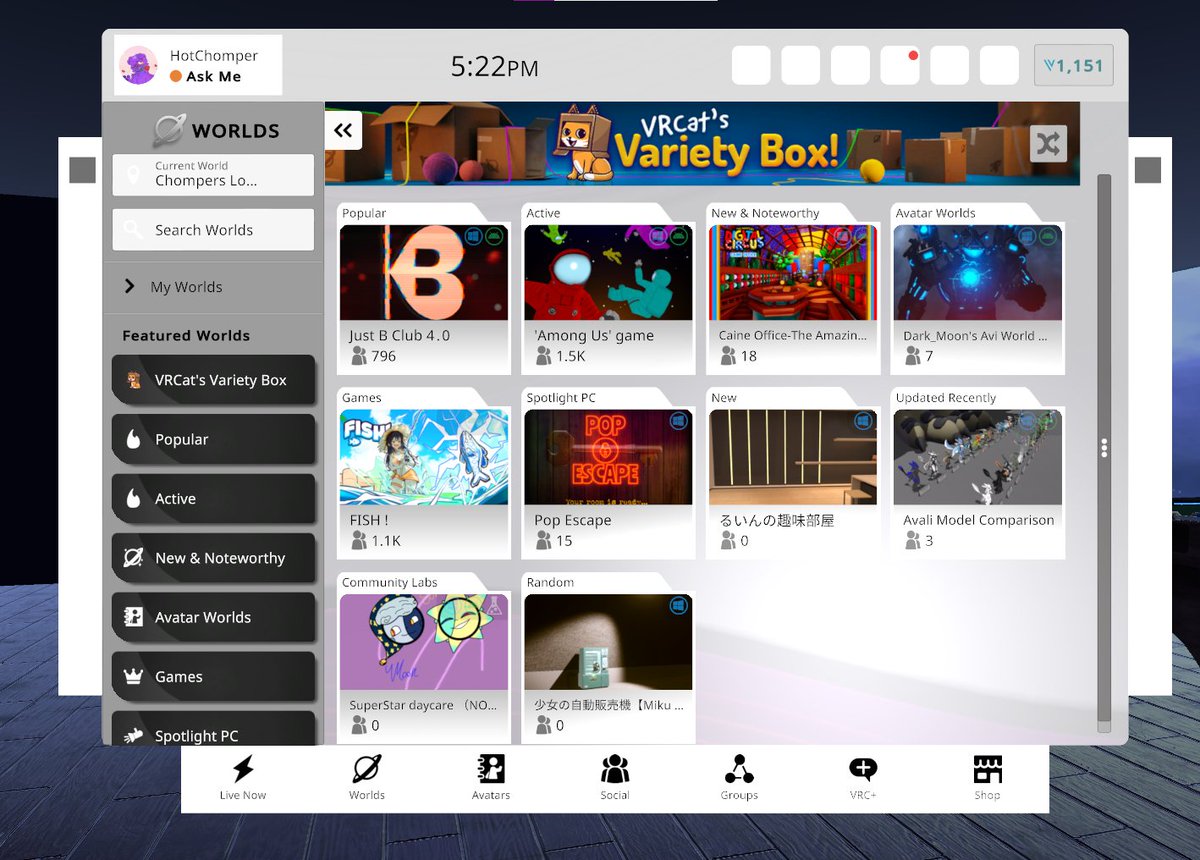1200x860 pixels.
Task: Click Community Labs row header label
Action: (x=389, y=582)
